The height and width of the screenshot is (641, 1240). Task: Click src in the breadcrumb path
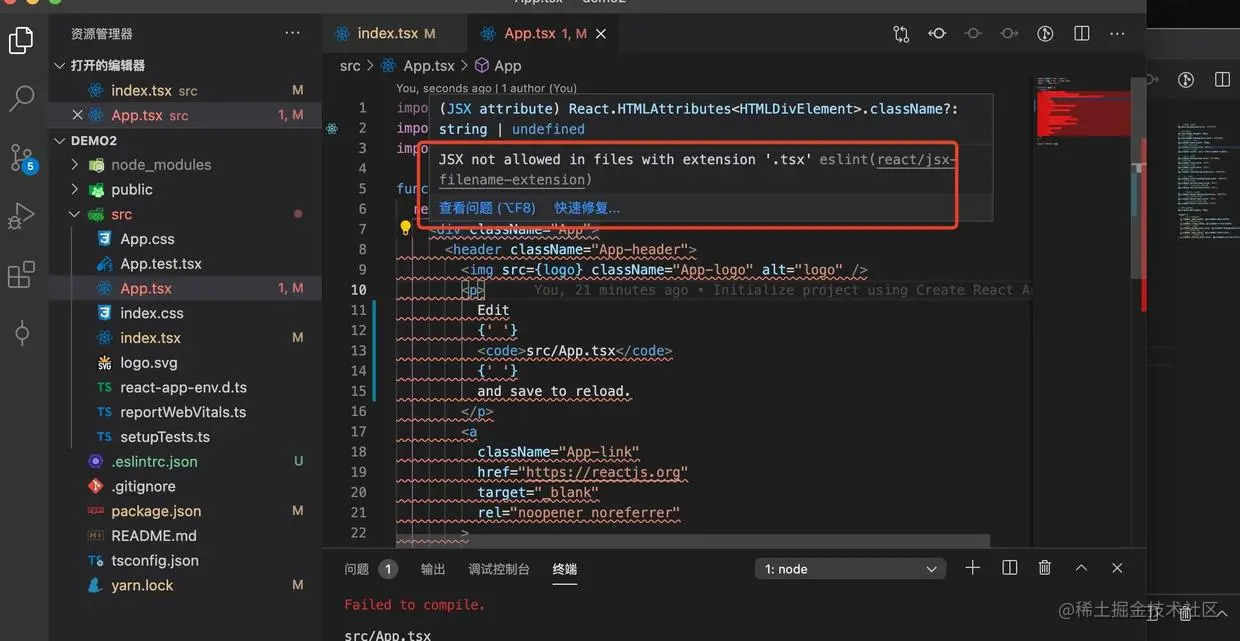click(x=350, y=66)
